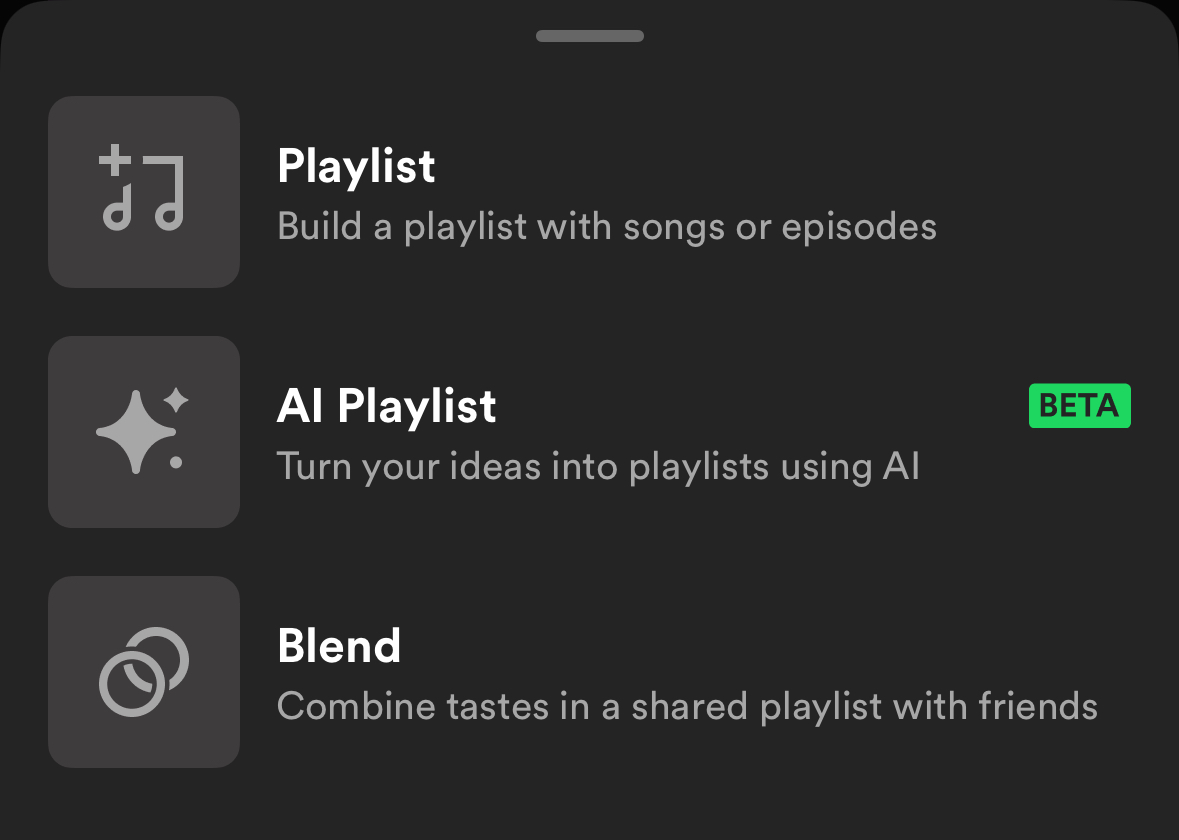This screenshot has height=840, width=1179.
Task: Click the small sparkle star above large one
Action: 176,400
